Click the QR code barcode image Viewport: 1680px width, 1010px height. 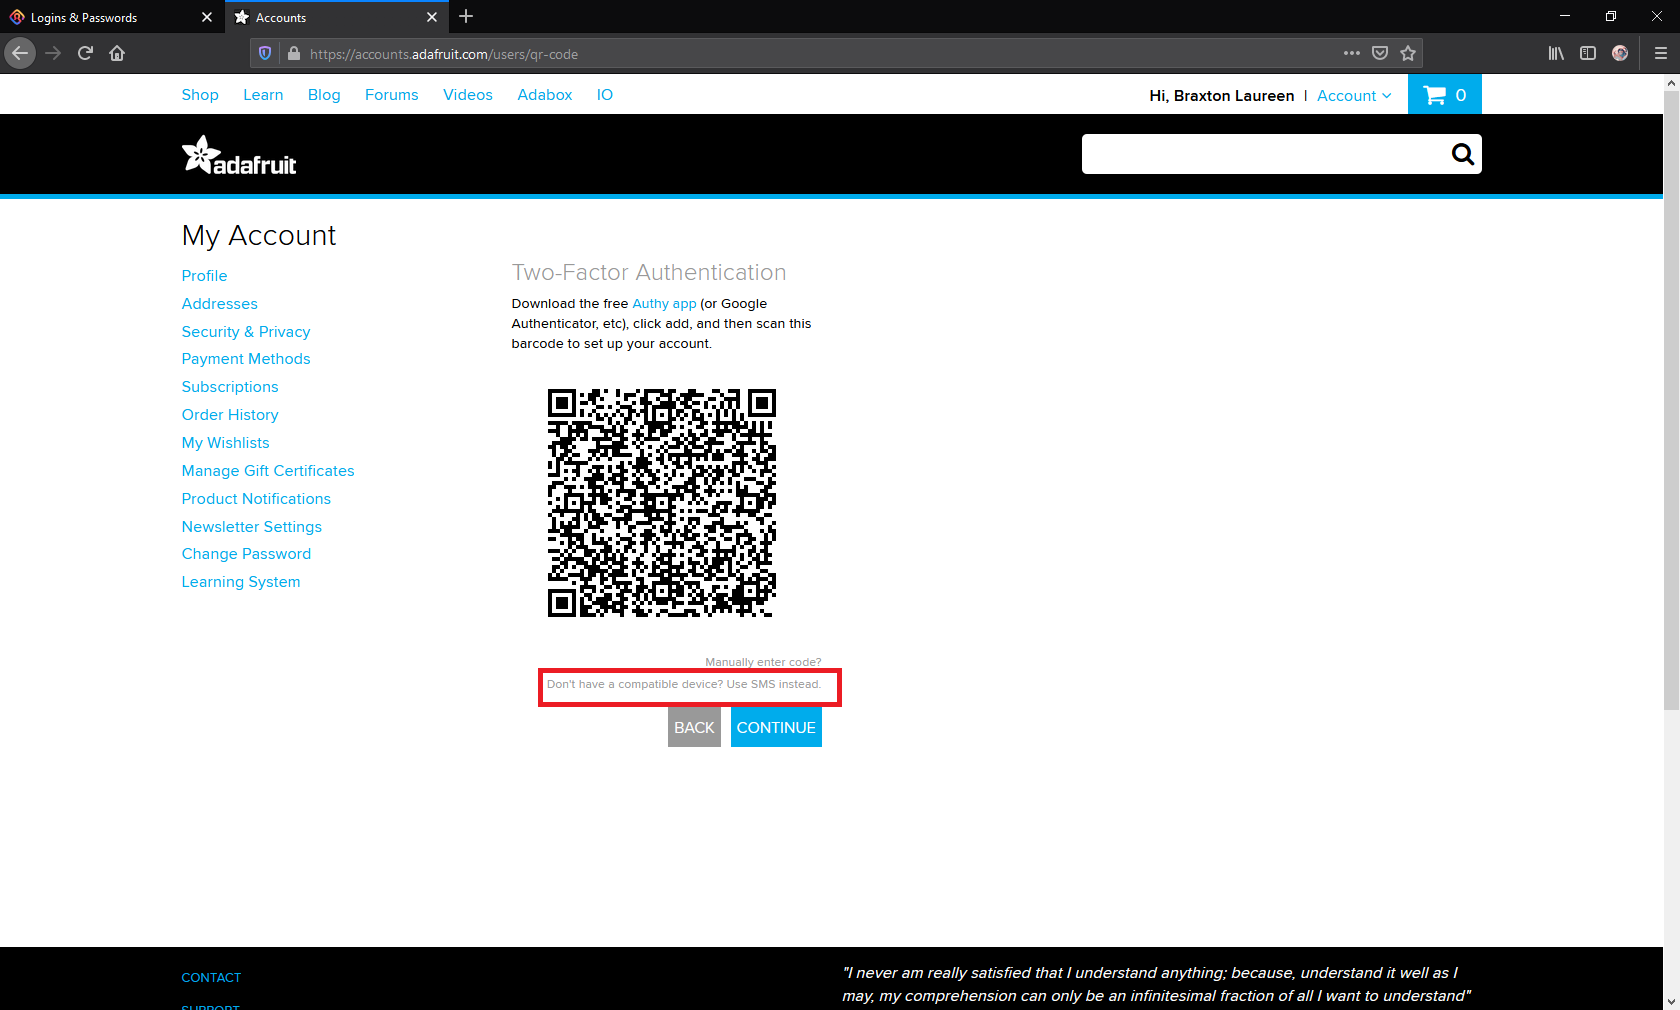pos(662,503)
